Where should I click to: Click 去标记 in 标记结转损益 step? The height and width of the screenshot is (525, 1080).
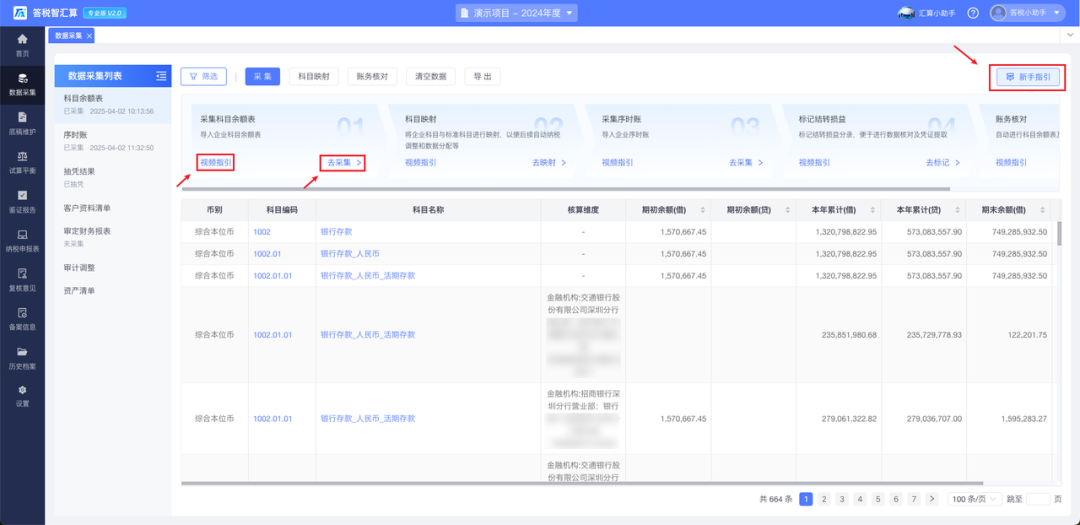tap(943, 163)
